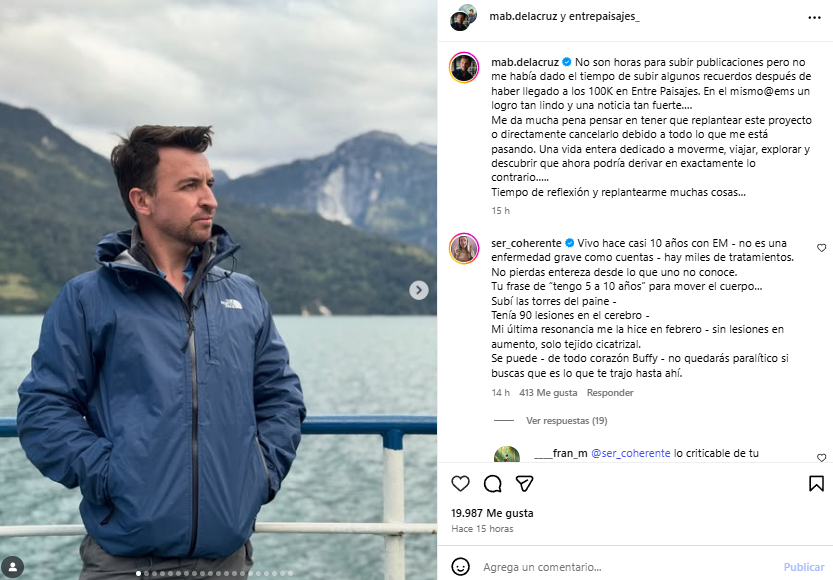Share the post with the paper plane icon
The image size is (833, 580).
pos(524,483)
